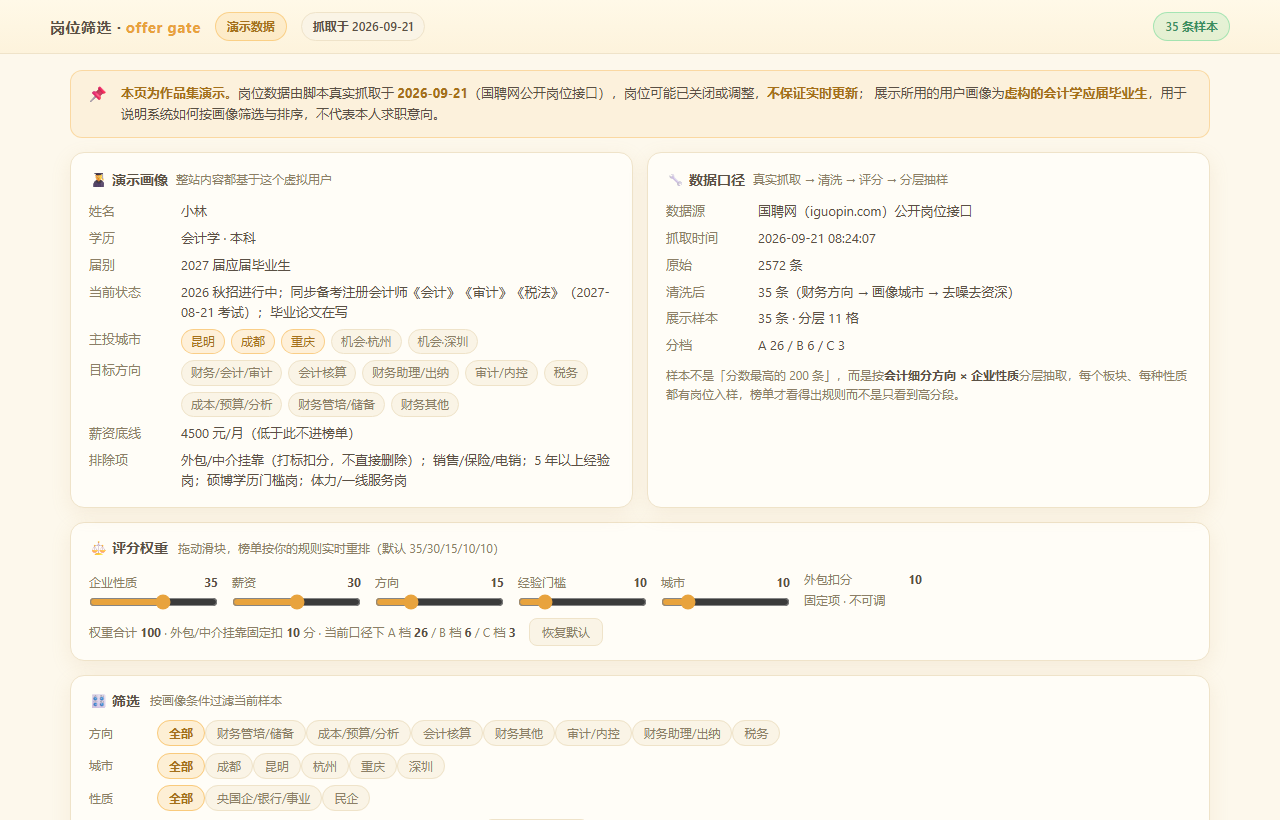This screenshot has width=1280, height=820.
Task: Click the 昆明 tag in 主投城市 row
Action: pos(203,341)
